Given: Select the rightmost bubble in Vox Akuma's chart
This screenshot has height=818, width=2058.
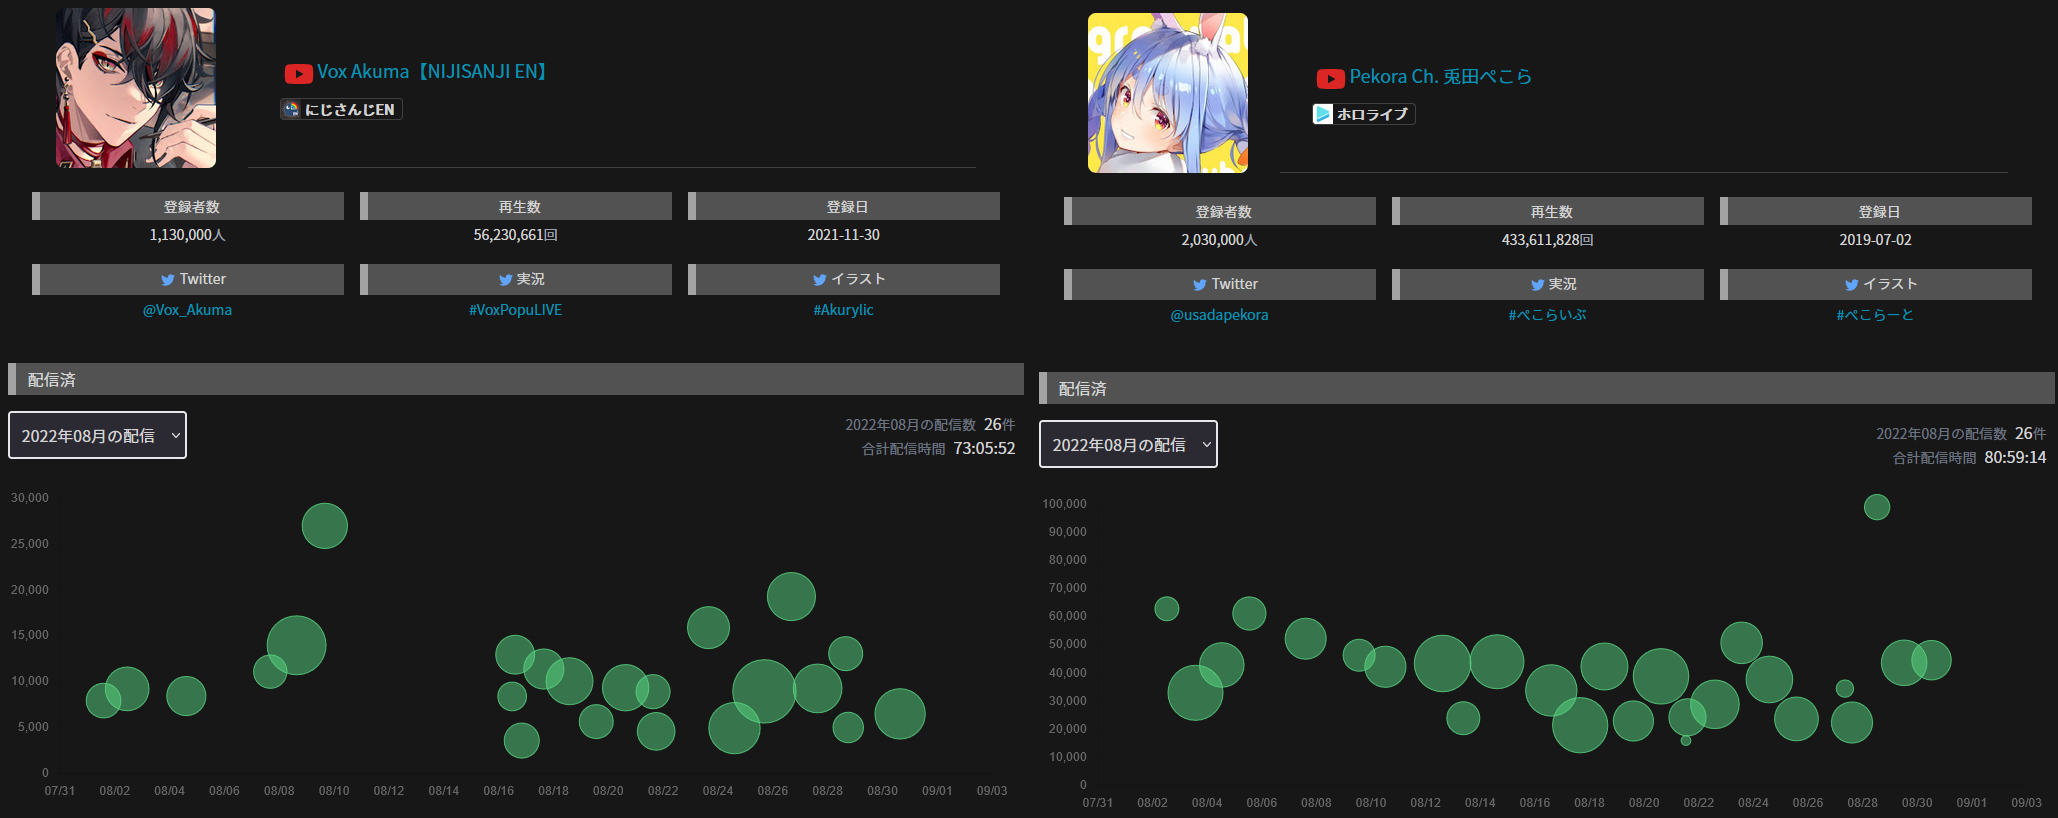Looking at the screenshot, I should click(x=900, y=714).
